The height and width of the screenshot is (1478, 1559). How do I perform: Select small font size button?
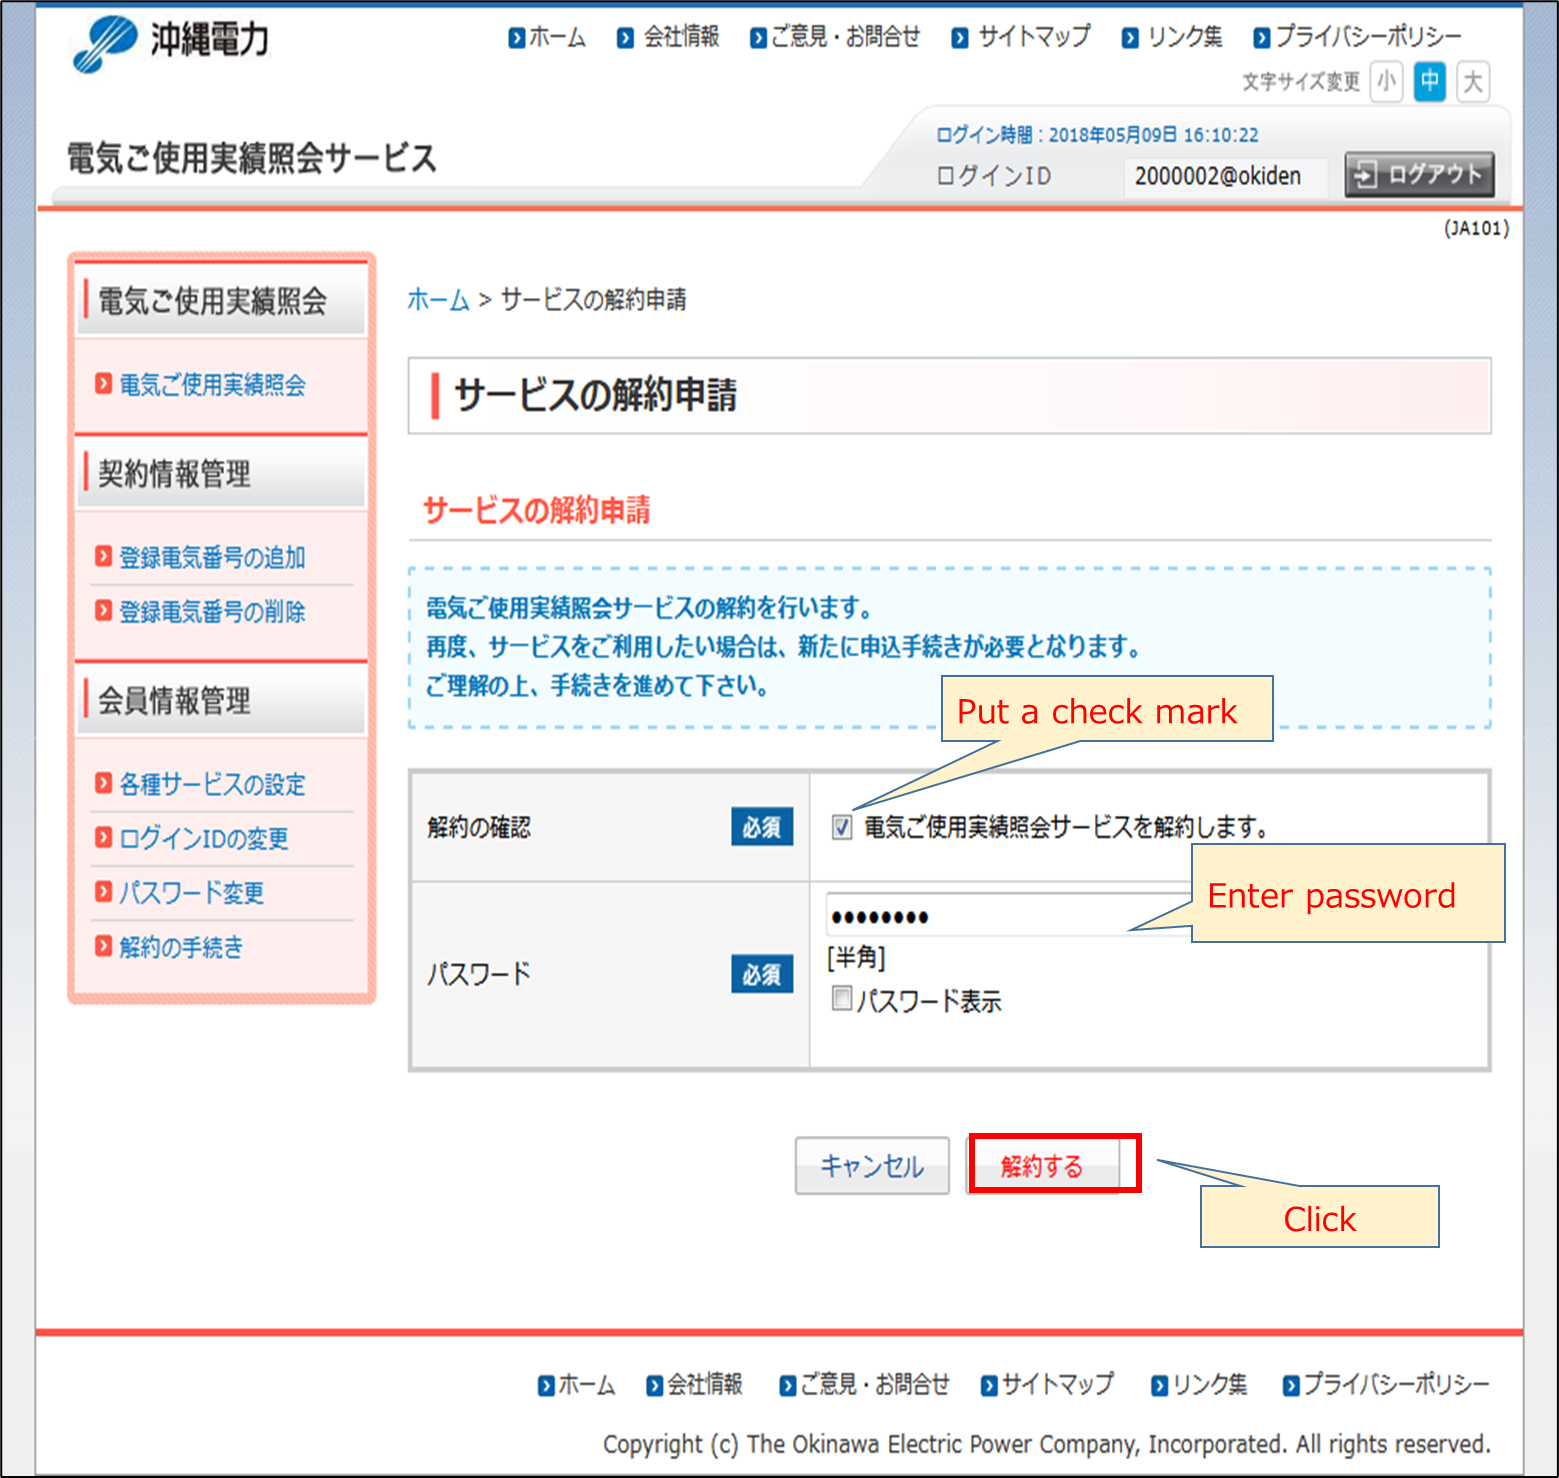[x=1386, y=81]
